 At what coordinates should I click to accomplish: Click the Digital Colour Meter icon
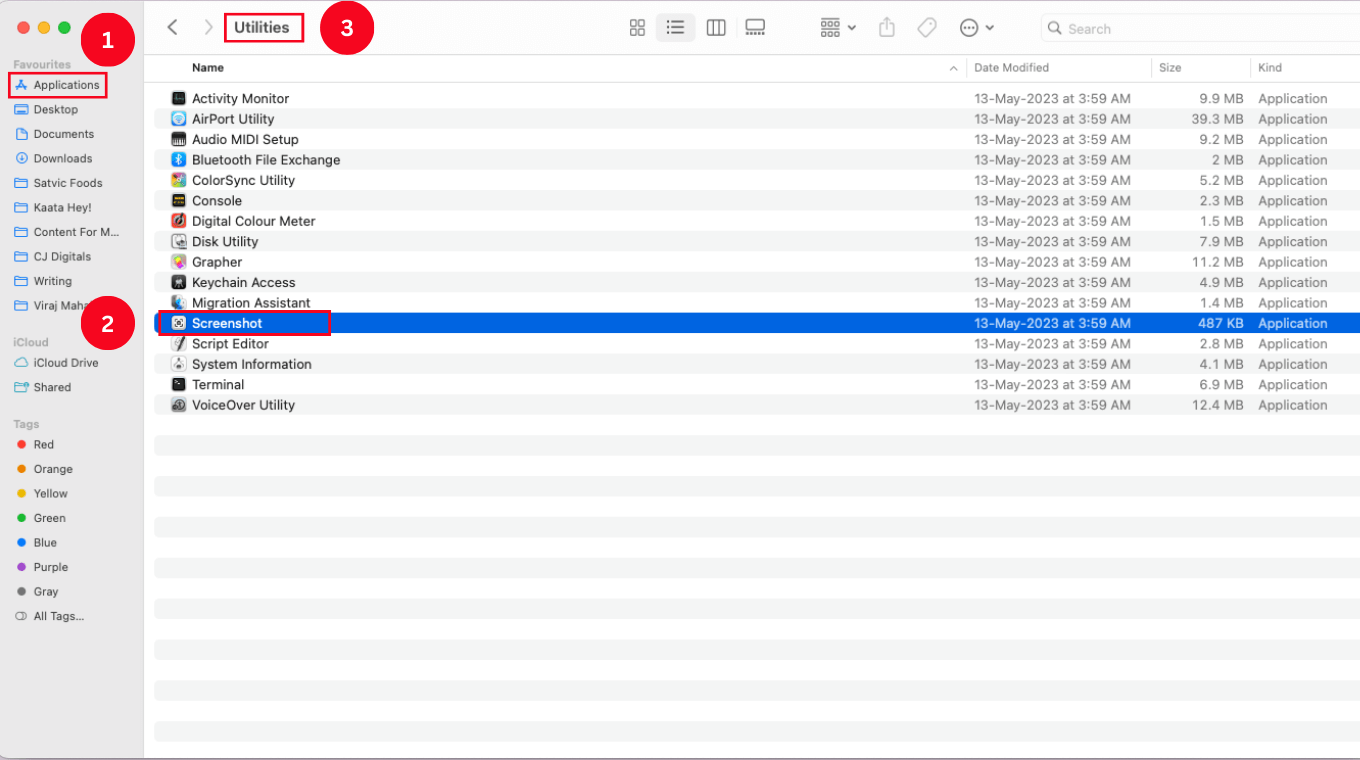pyautogui.click(x=179, y=221)
